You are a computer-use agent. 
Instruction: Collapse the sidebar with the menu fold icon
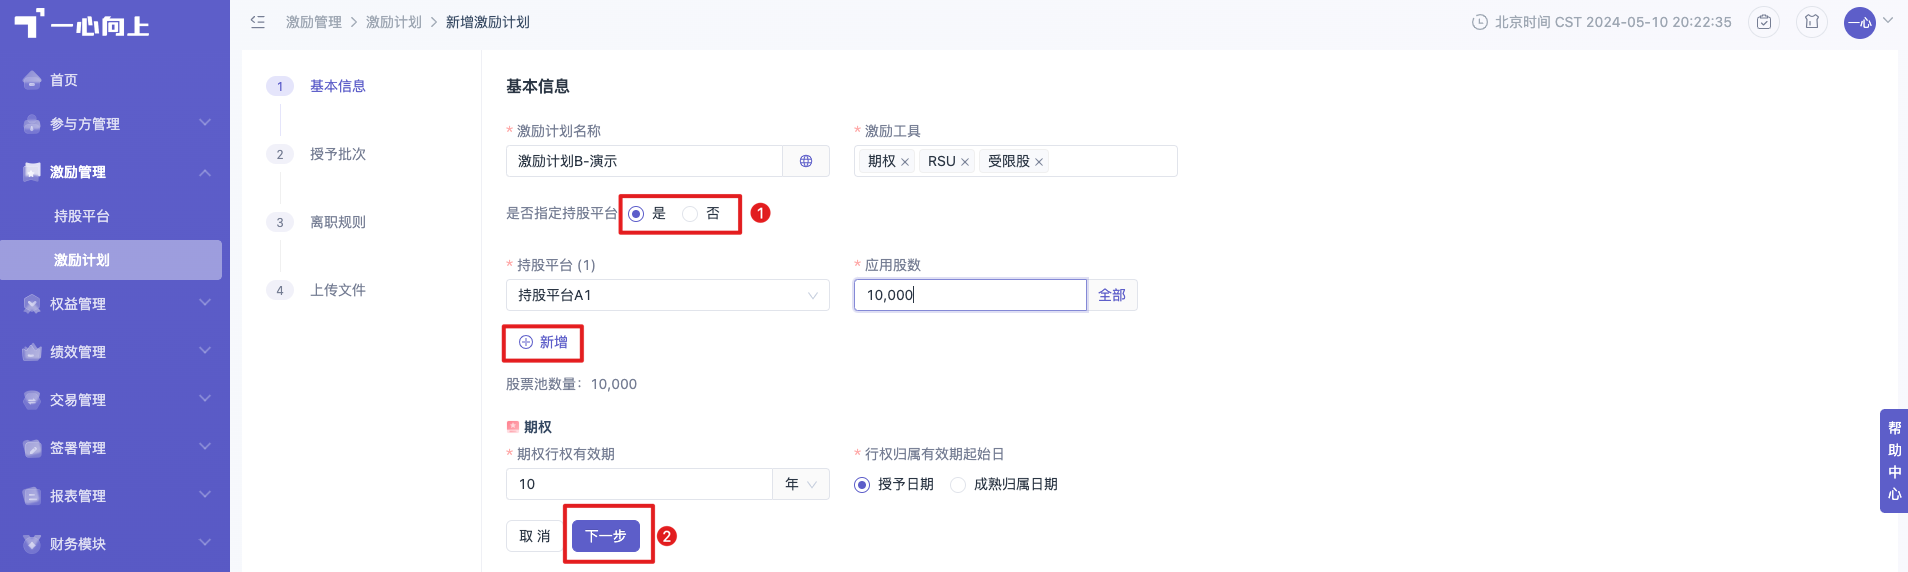click(x=258, y=22)
